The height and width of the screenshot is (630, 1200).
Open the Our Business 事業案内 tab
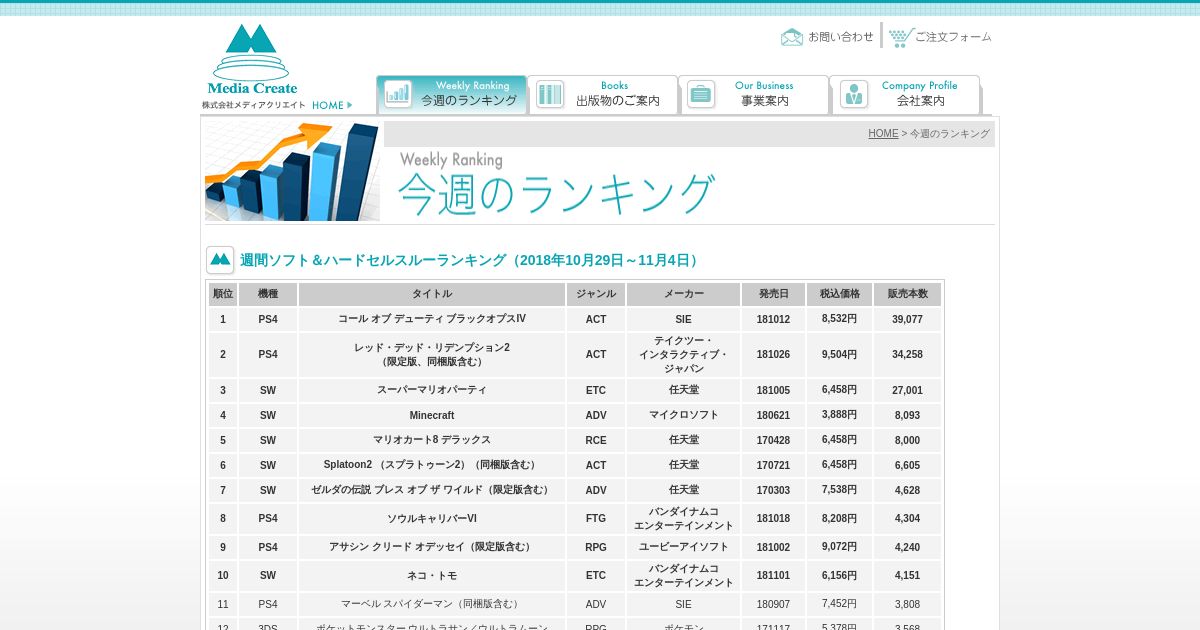(x=754, y=94)
